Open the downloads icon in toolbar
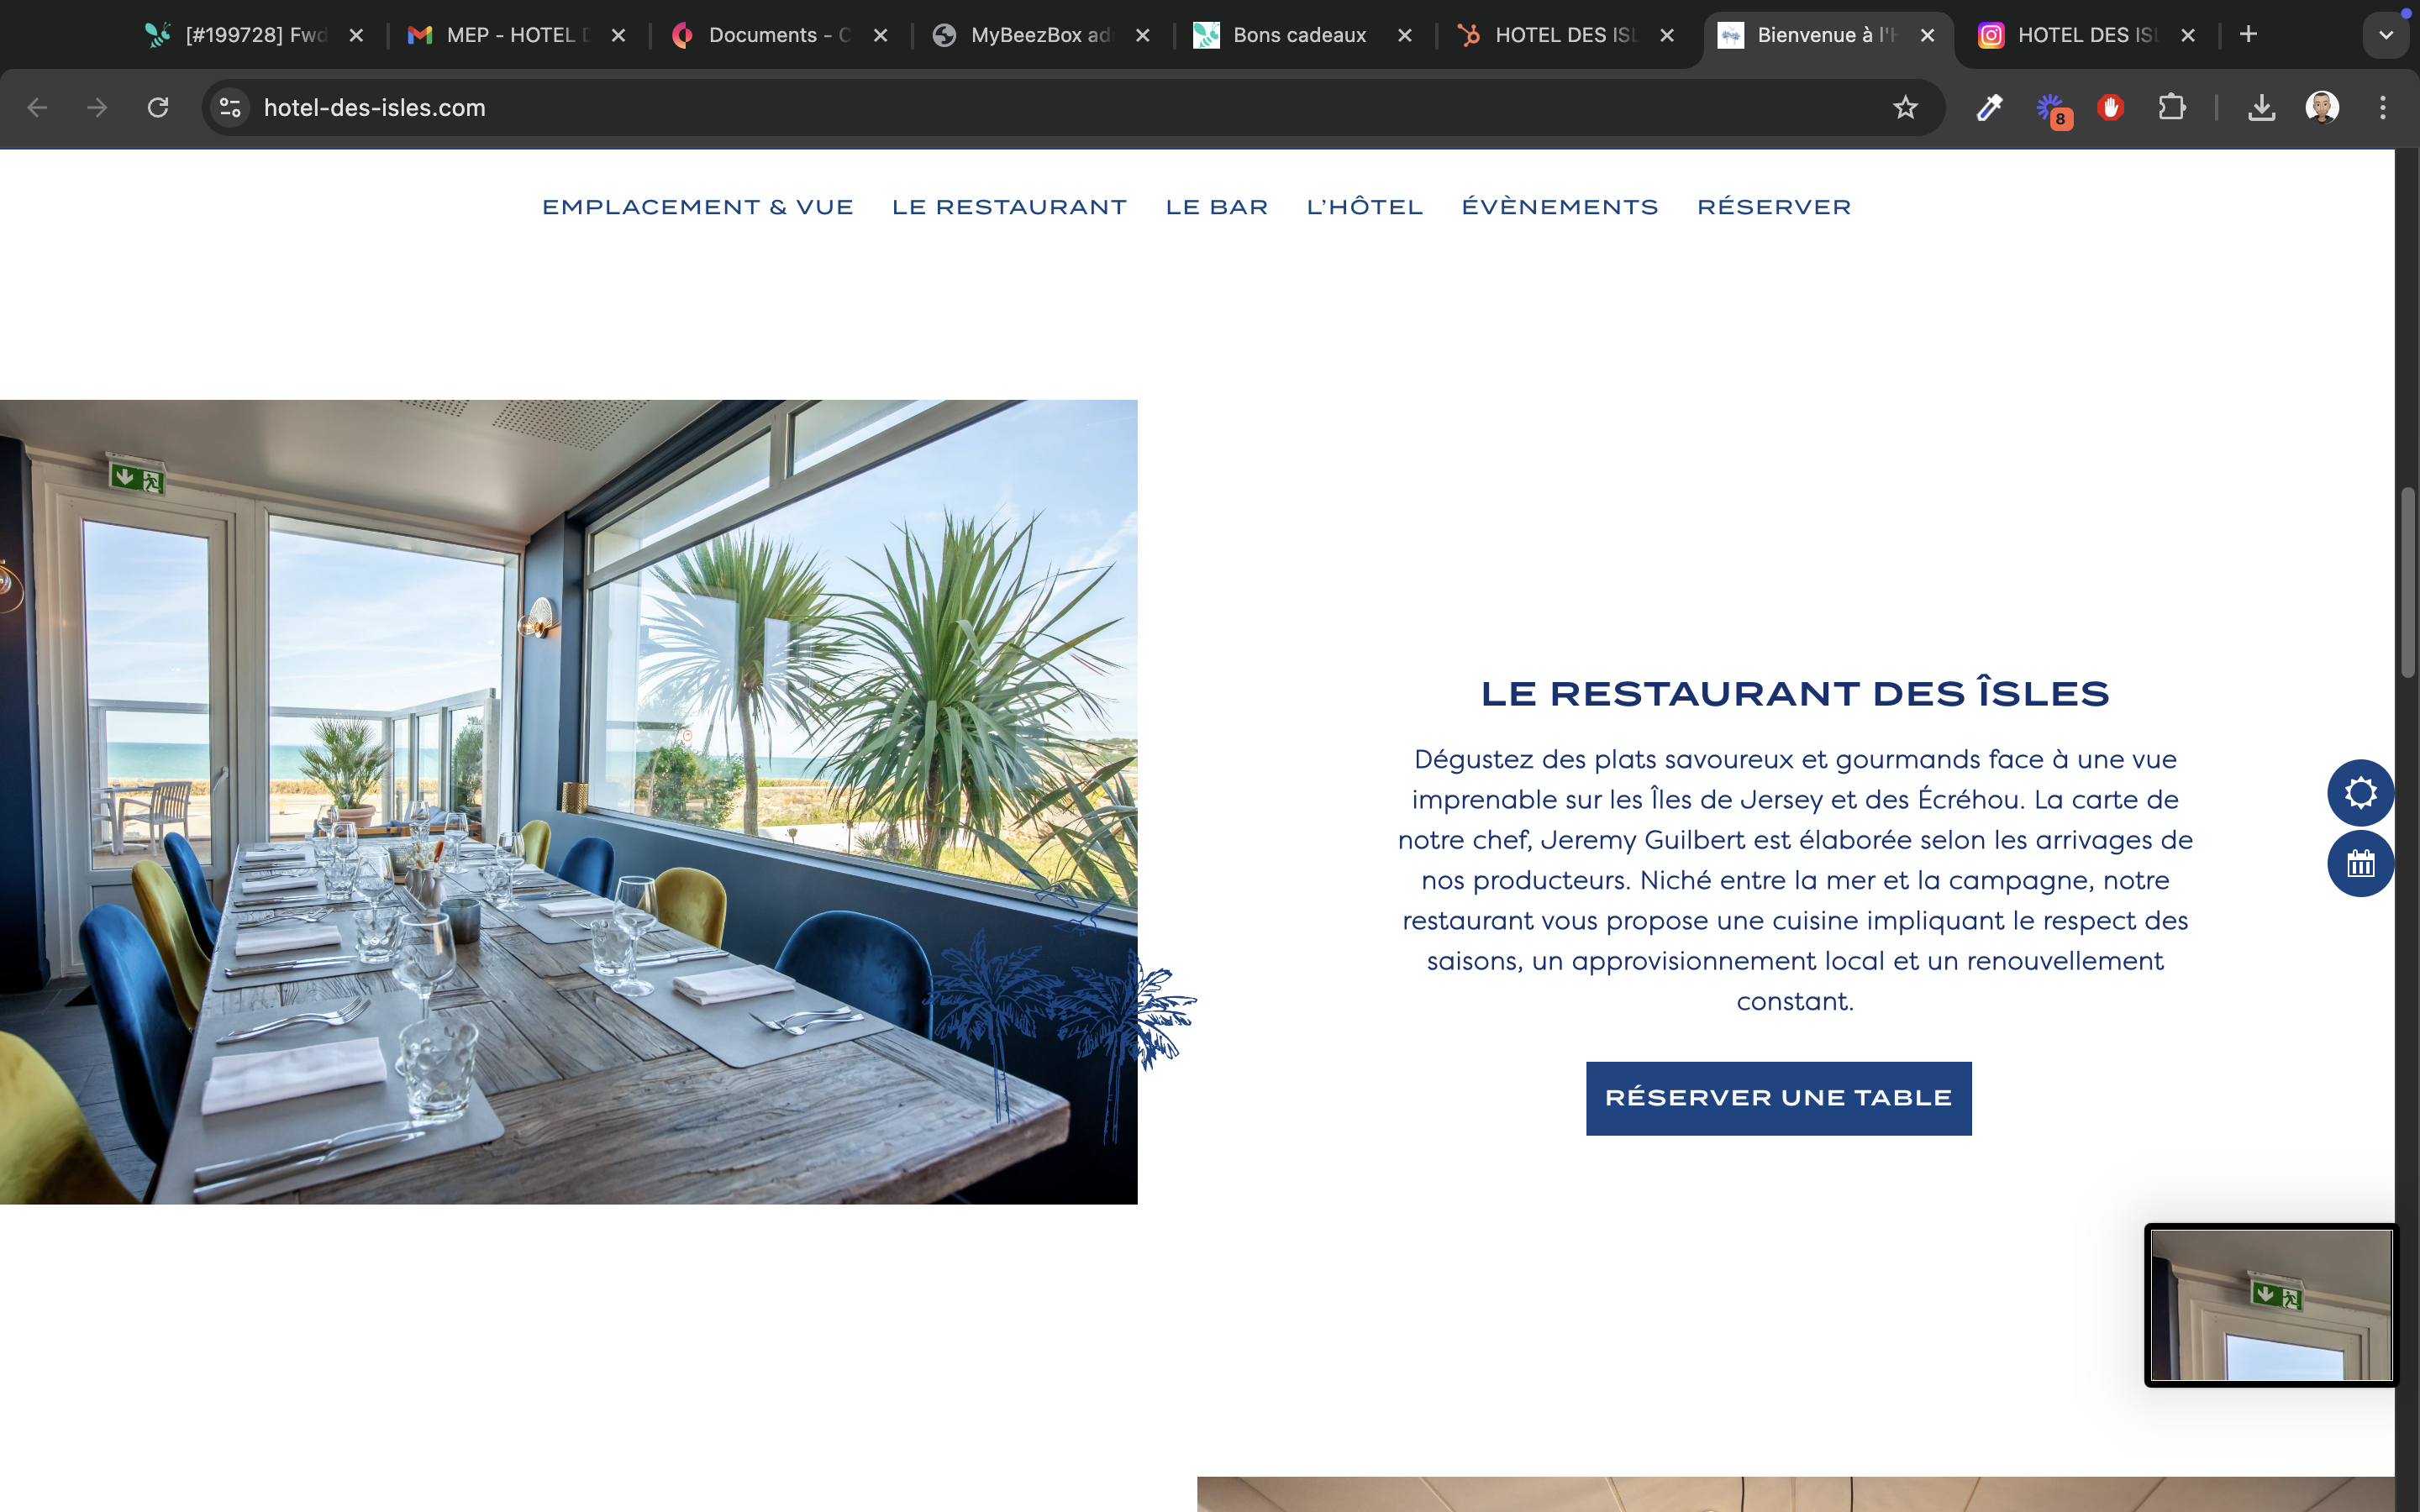This screenshot has width=2420, height=1512. 2262,107
